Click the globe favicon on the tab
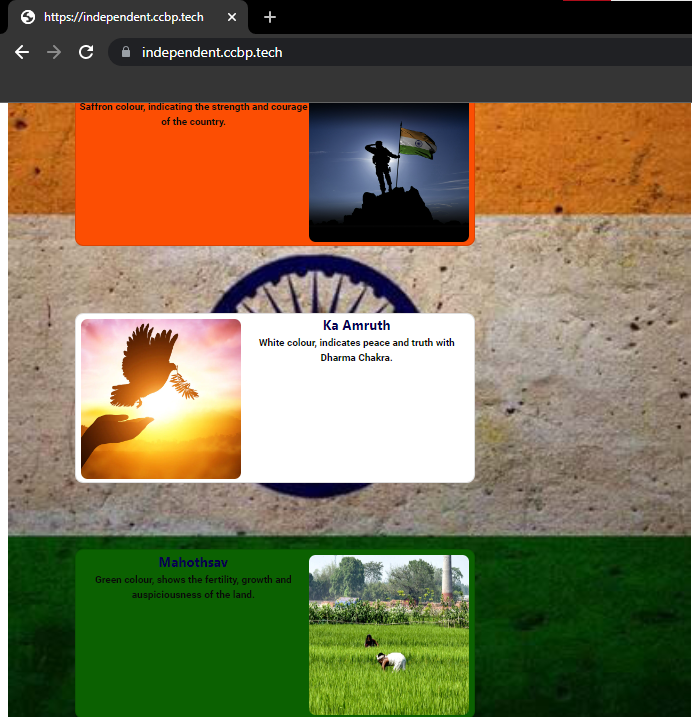This screenshot has width=692, height=717. click(x=28, y=17)
